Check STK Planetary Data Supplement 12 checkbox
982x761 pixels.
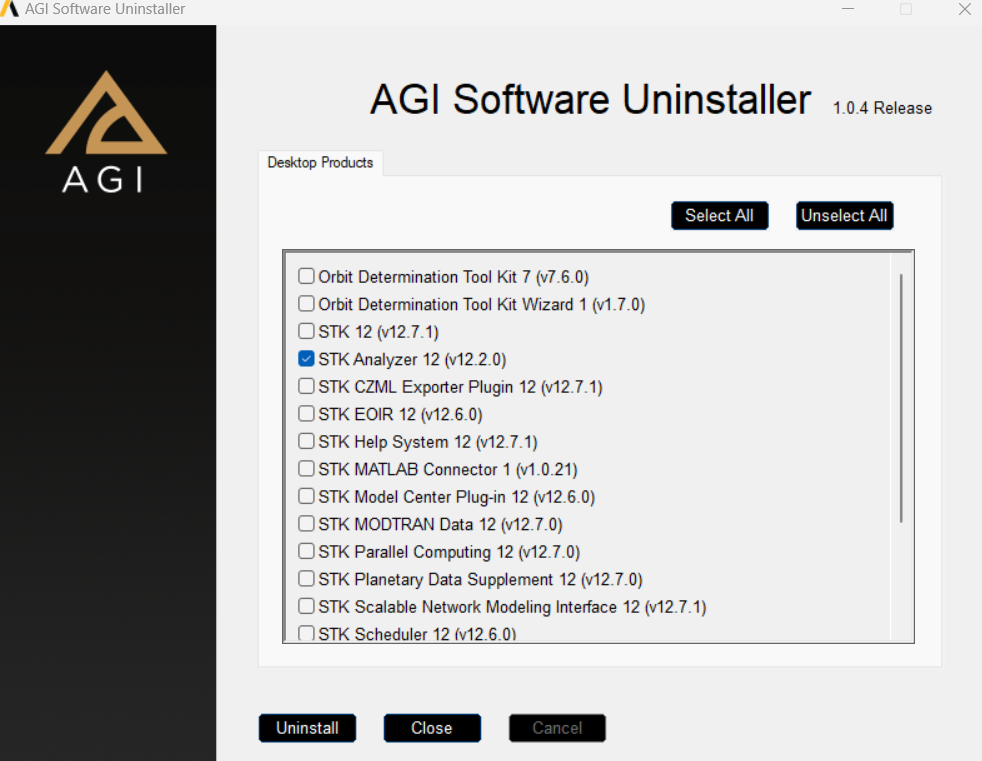tap(306, 579)
